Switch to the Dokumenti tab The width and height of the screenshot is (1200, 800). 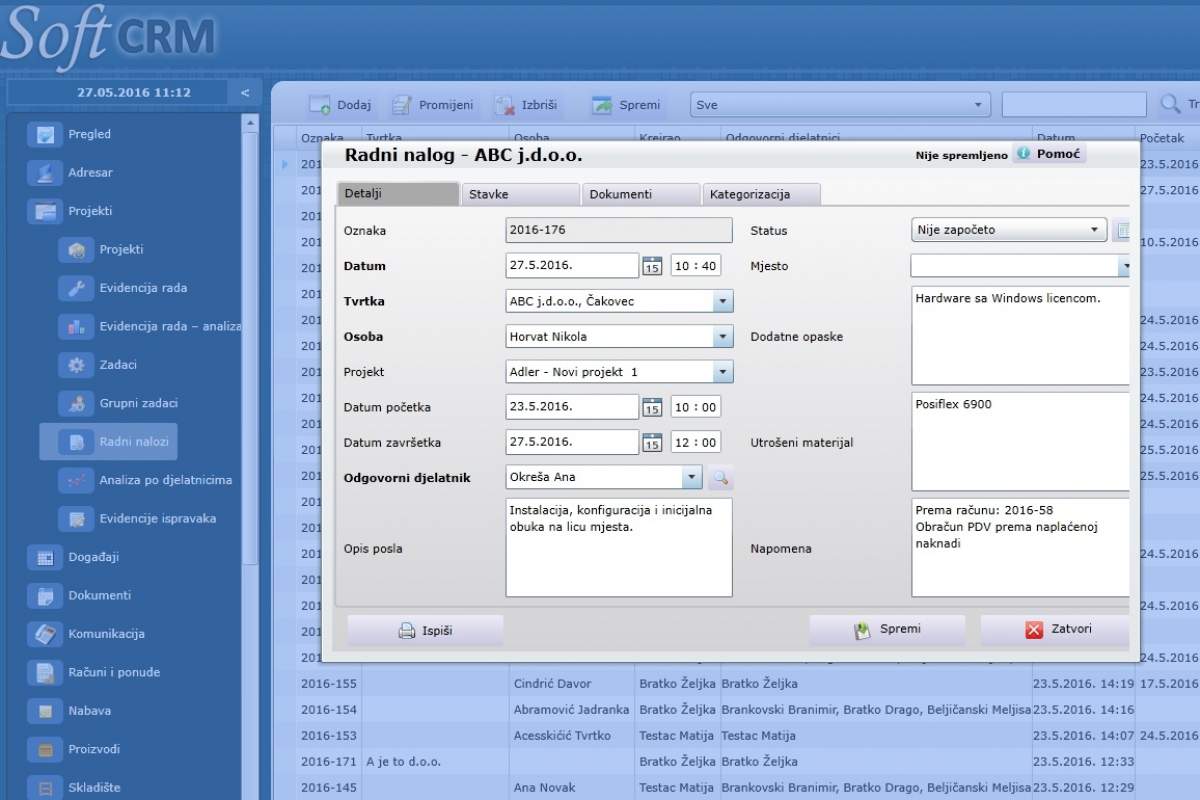tap(640, 194)
